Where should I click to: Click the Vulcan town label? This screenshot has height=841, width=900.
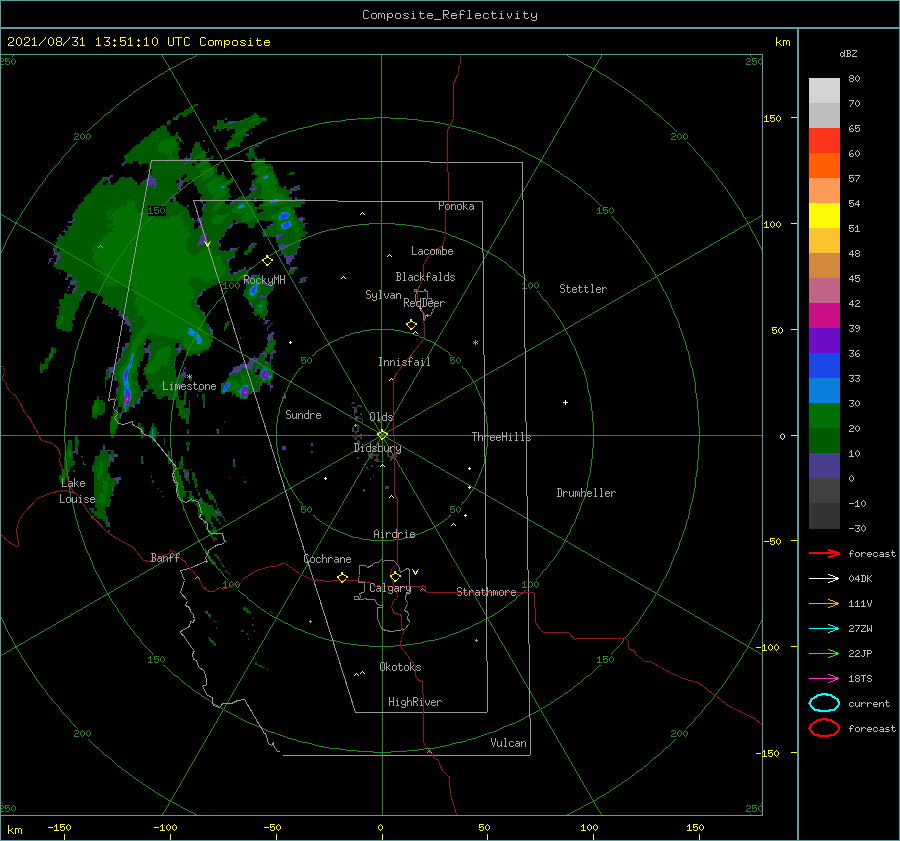tap(508, 743)
